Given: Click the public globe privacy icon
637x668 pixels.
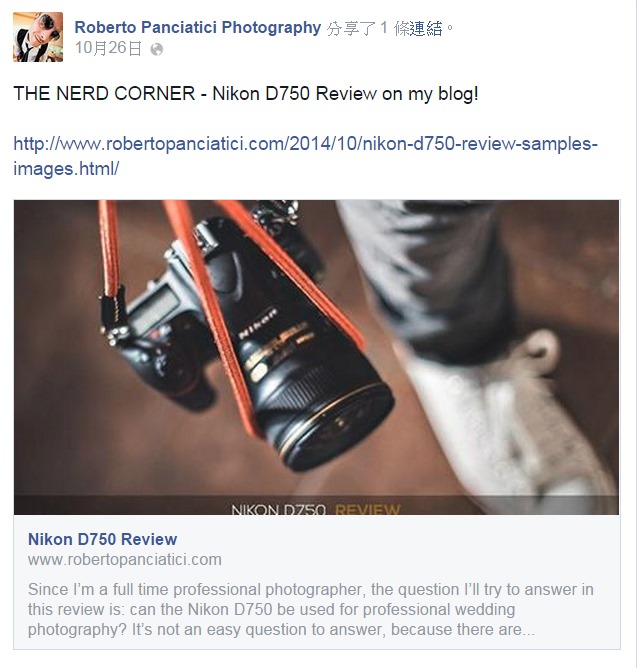Looking at the screenshot, I should 157,49.
